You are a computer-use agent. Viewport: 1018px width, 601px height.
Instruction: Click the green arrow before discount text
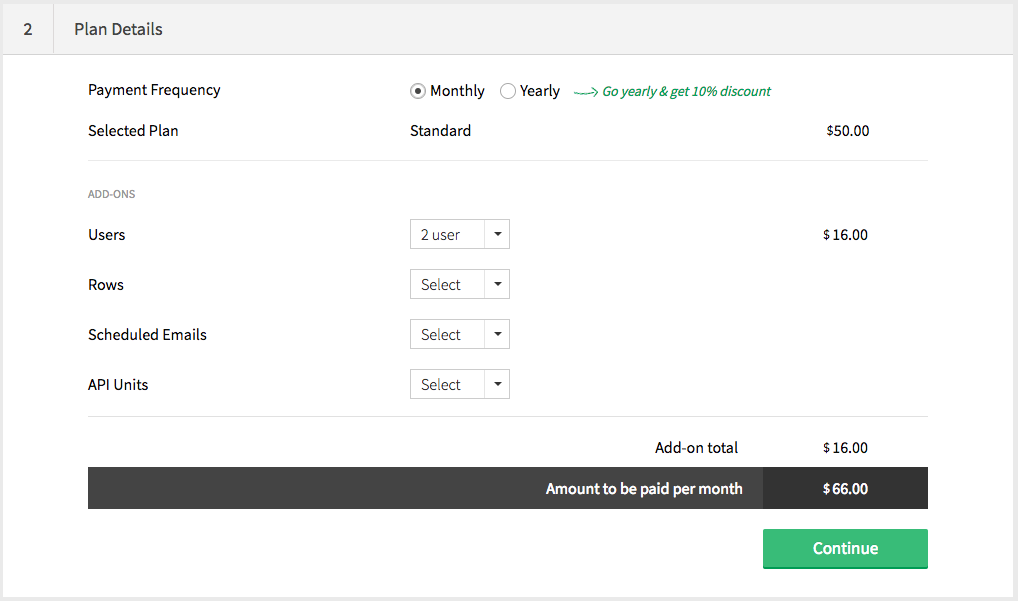pyautogui.click(x=585, y=92)
